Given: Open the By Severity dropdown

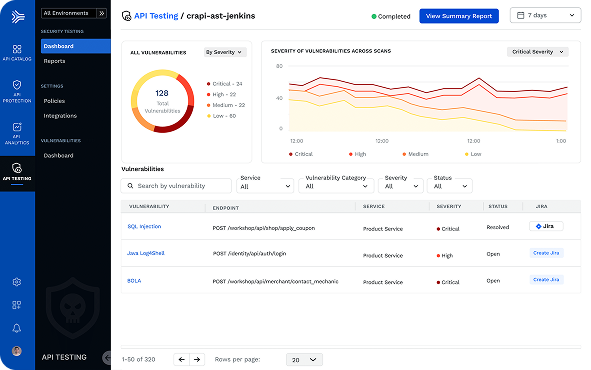Looking at the screenshot, I should point(225,52).
